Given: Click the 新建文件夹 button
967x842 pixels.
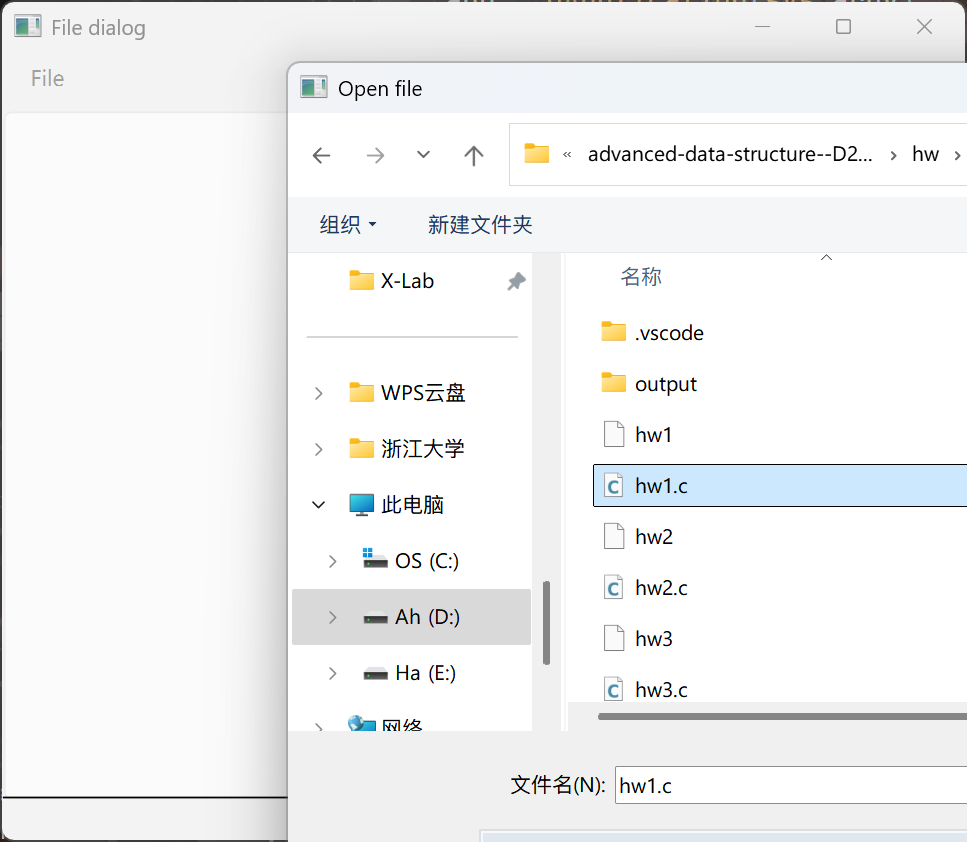Looking at the screenshot, I should (x=480, y=225).
